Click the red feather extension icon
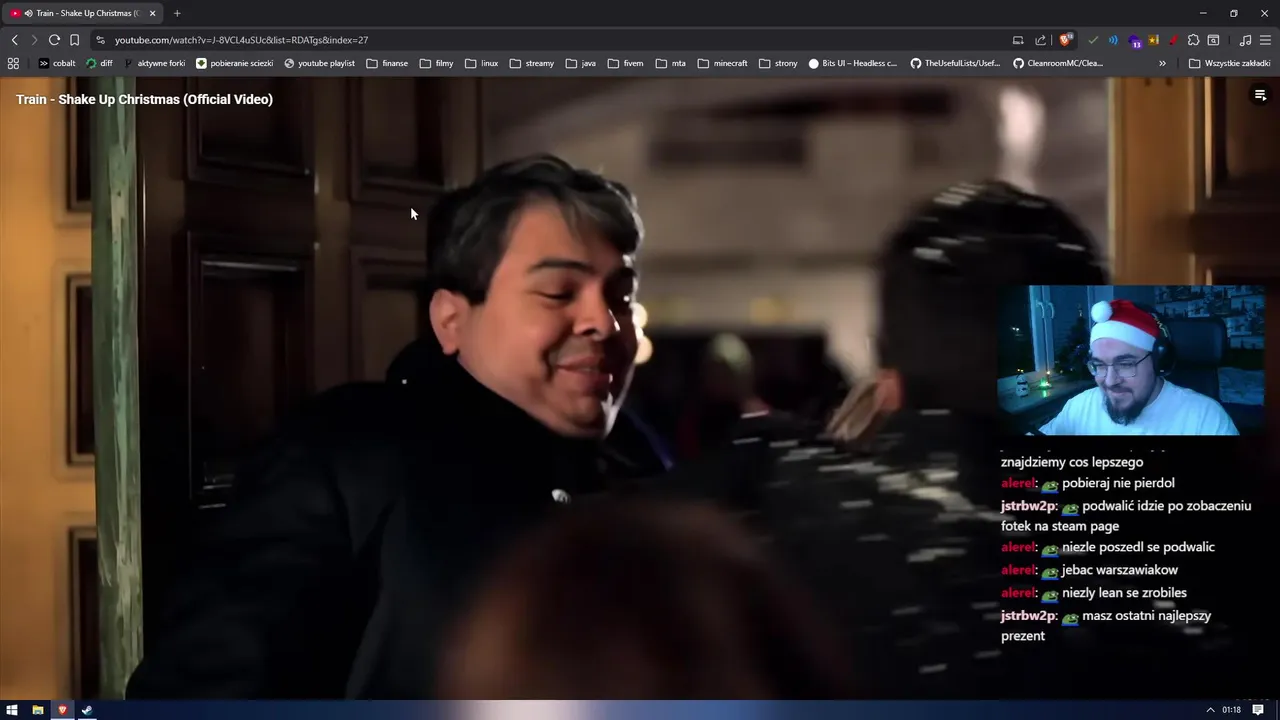The width and height of the screenshot is (1280, 720). tap(1172, 40)
